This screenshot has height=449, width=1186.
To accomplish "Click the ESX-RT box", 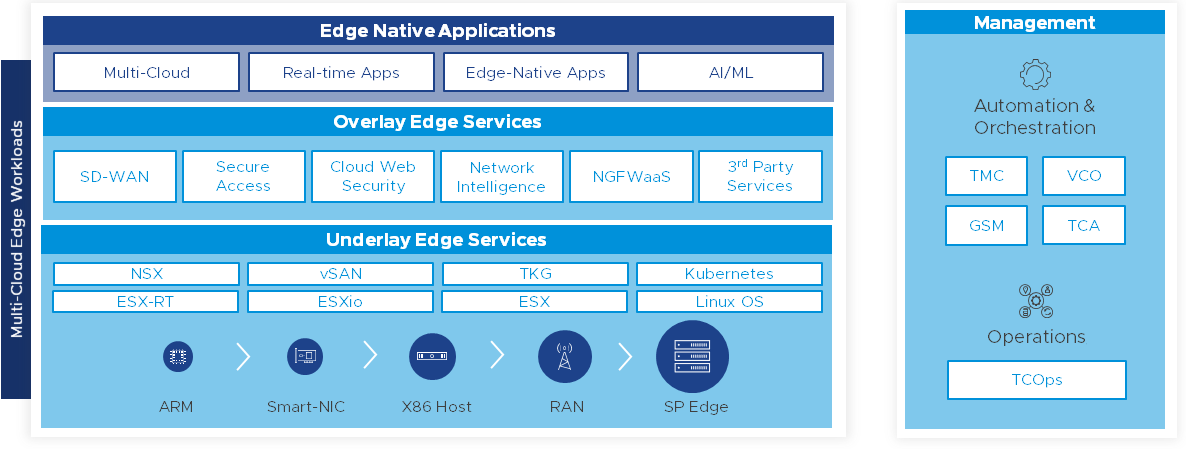I will coord(146,302).
